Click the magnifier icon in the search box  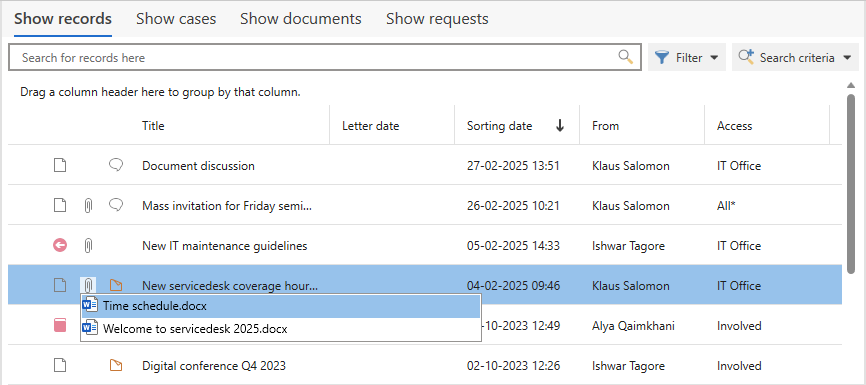point(625,57)
